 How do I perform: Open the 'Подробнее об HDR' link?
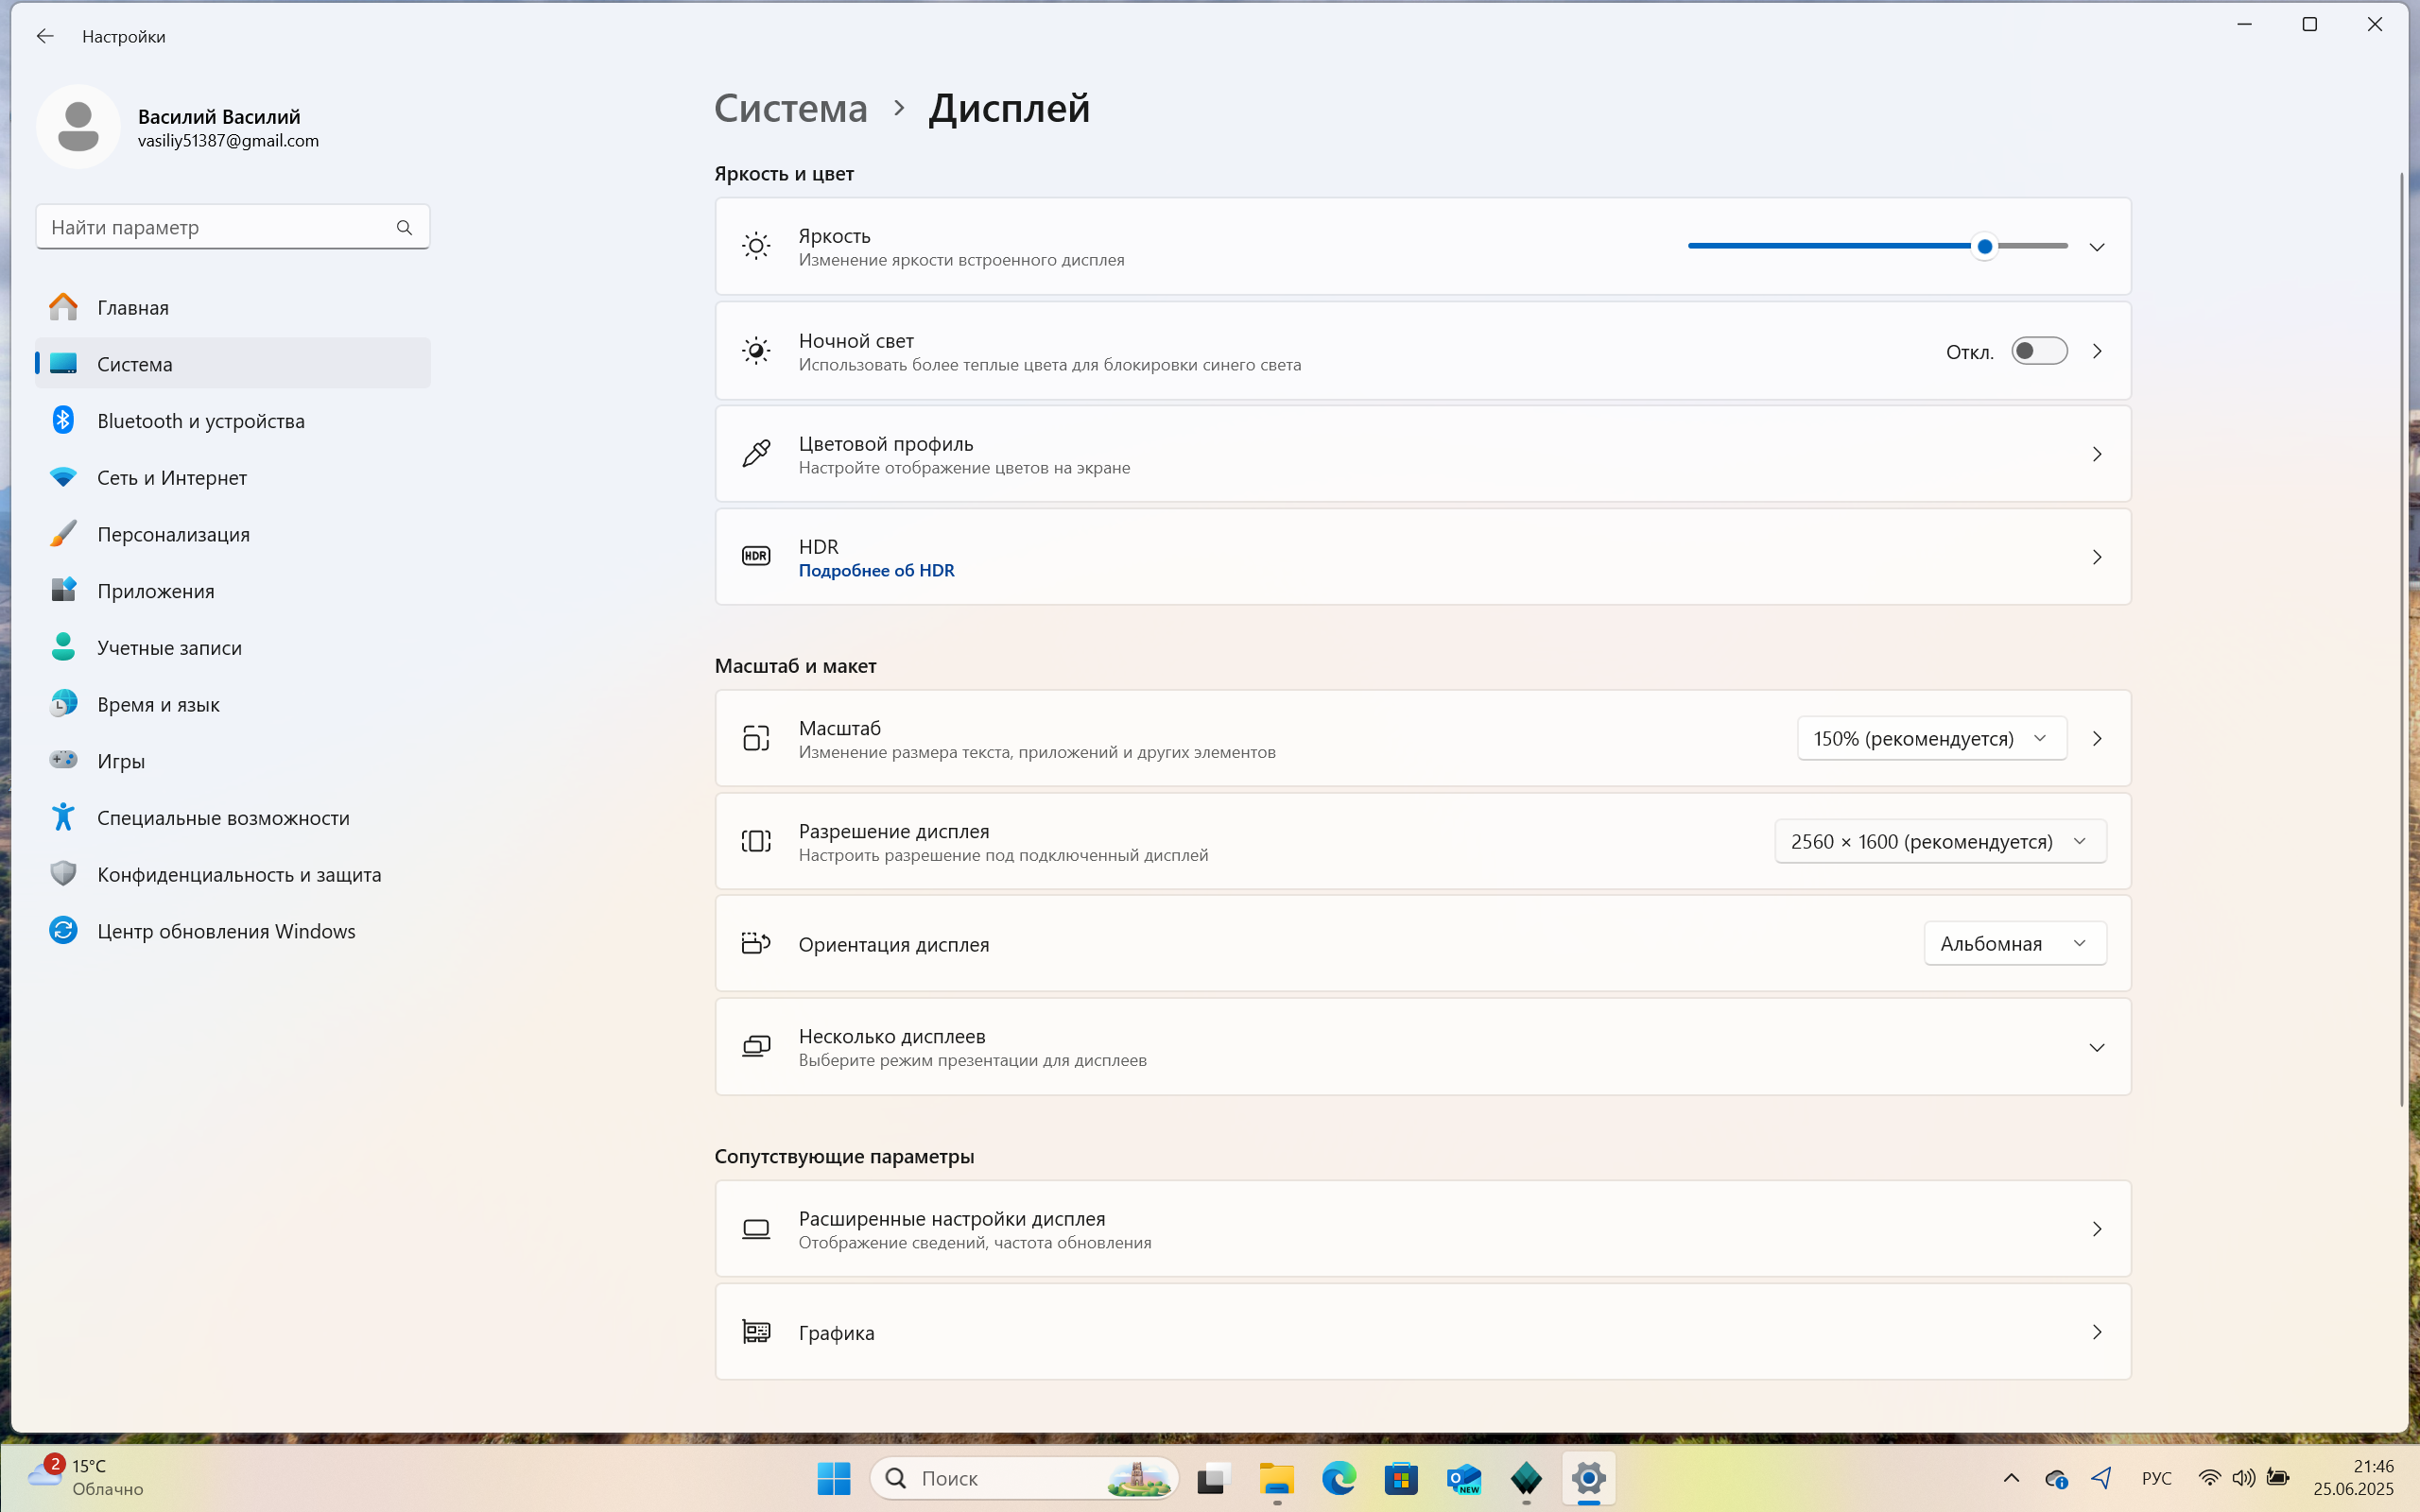(x=876, y=570)
